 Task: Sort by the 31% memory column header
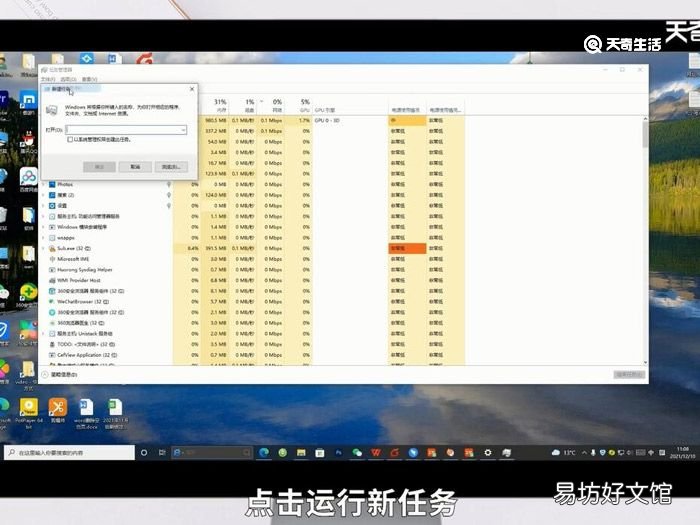pyautogui.click(x=216, y=105)
